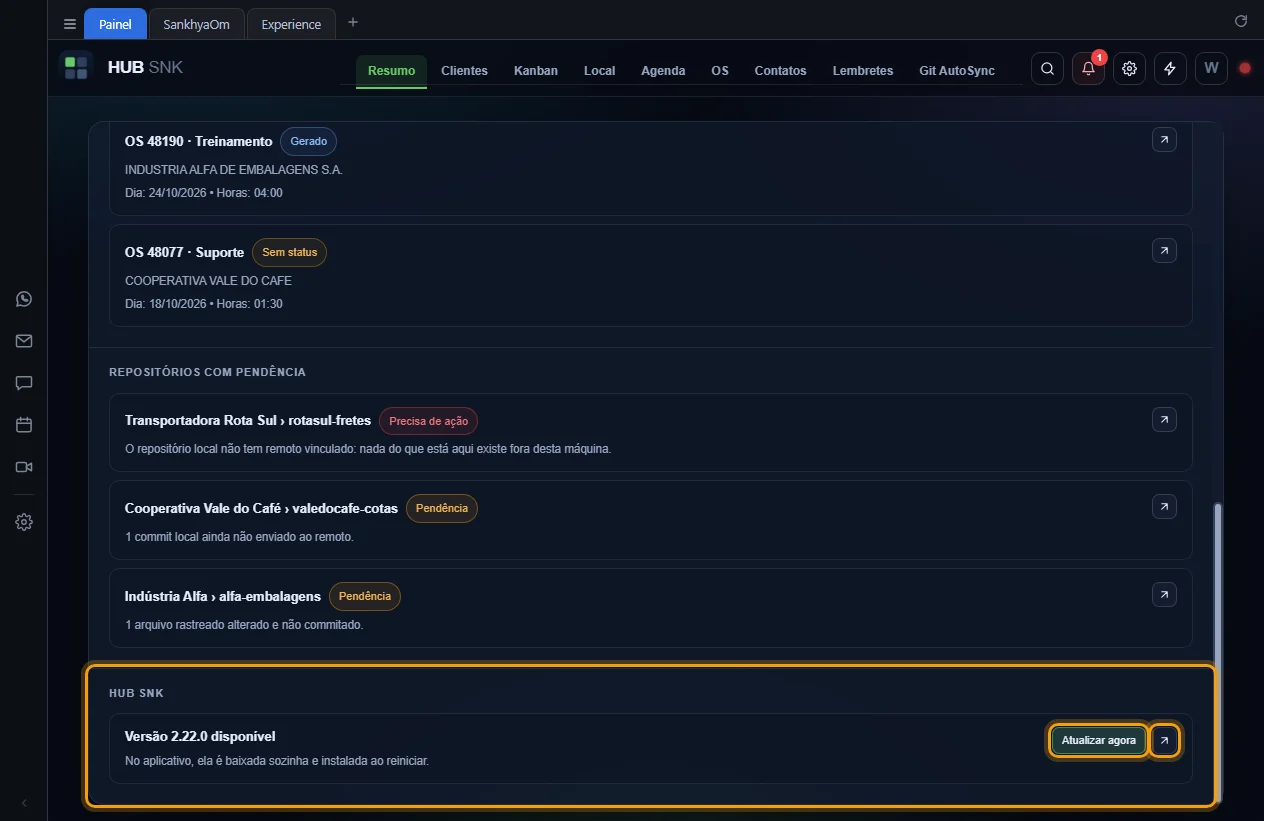Open the Kanban tab
Viewport: 1264px width, 821px height.
(536, 71)
